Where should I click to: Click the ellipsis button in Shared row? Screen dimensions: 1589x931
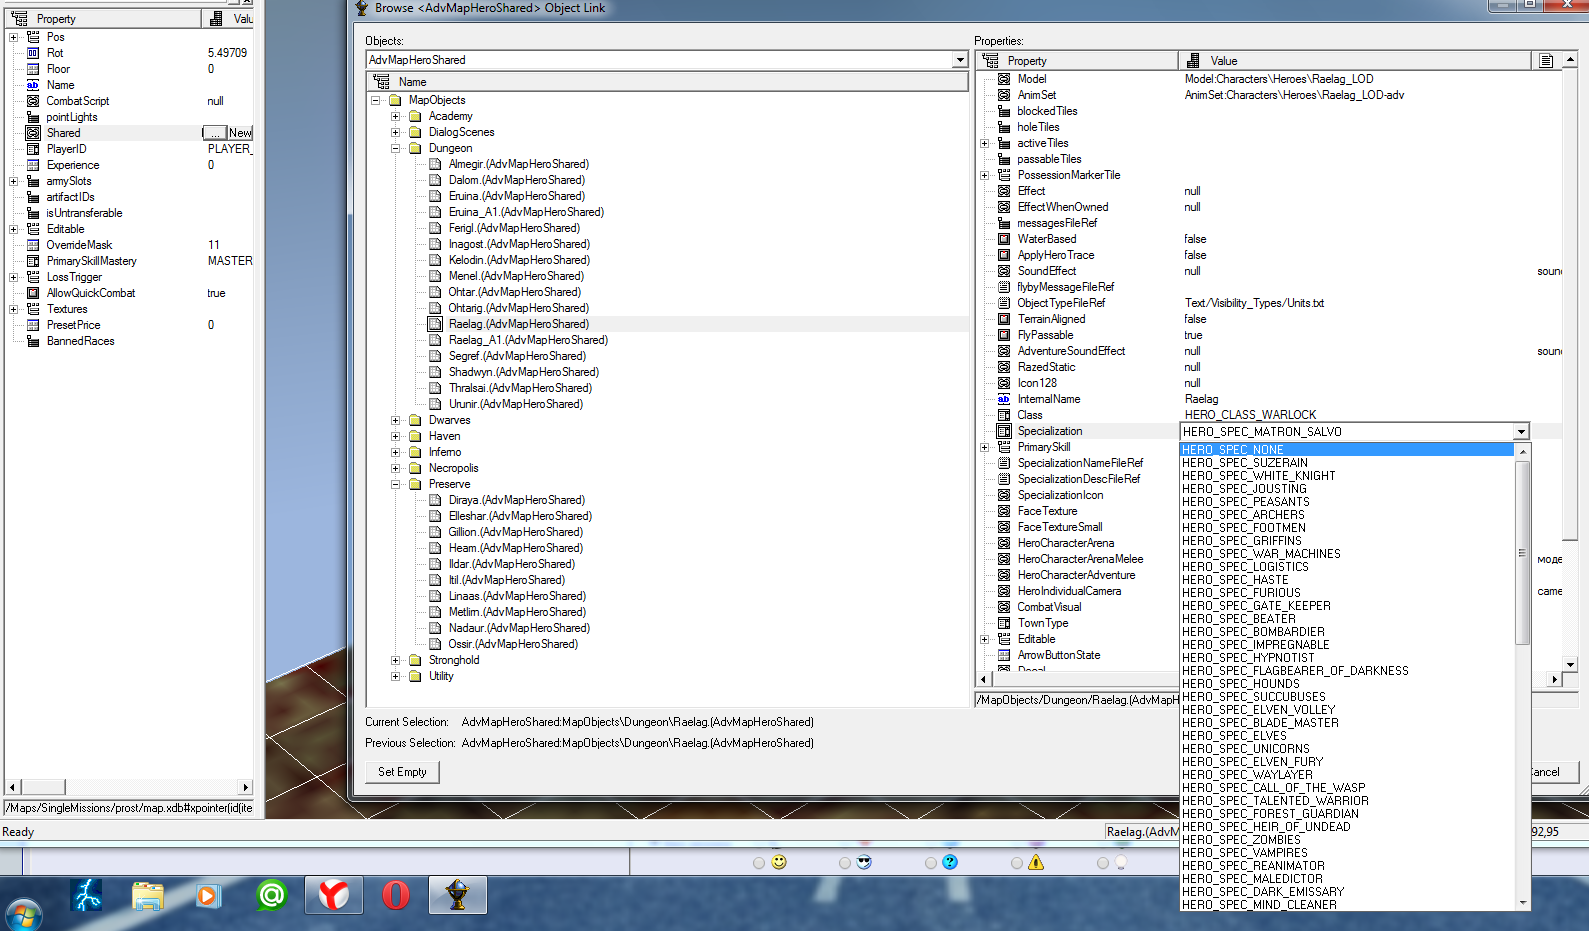(x=214, y=133)
